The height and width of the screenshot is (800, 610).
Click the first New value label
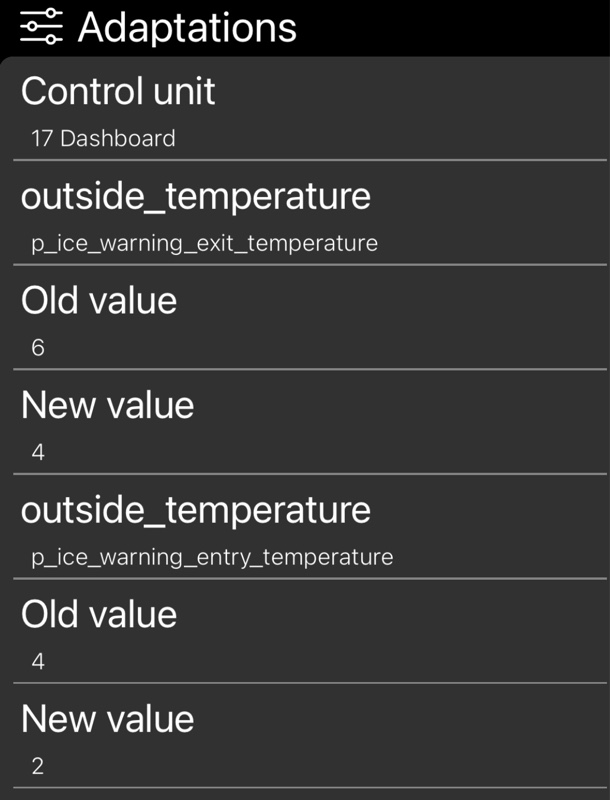tap(108, 405)
